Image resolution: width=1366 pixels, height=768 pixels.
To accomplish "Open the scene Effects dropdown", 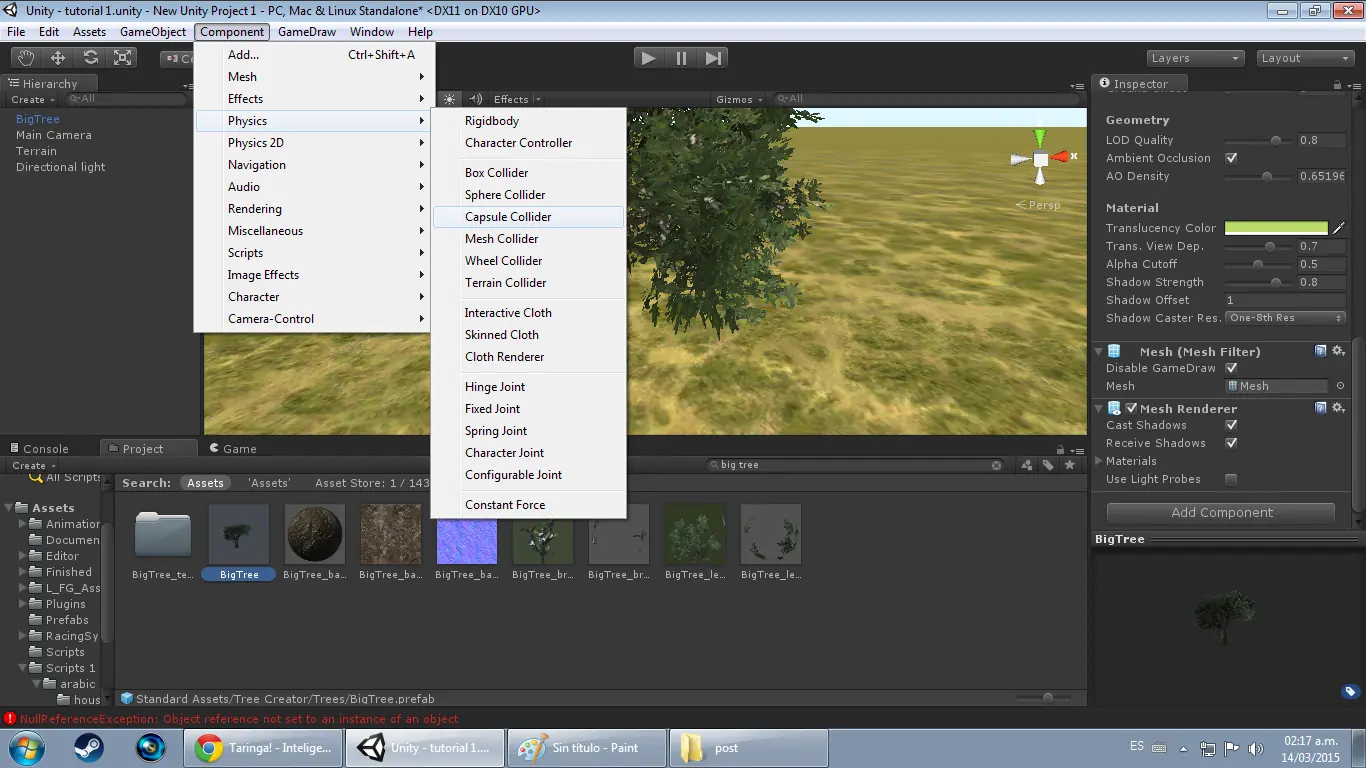I will [517, 99].
